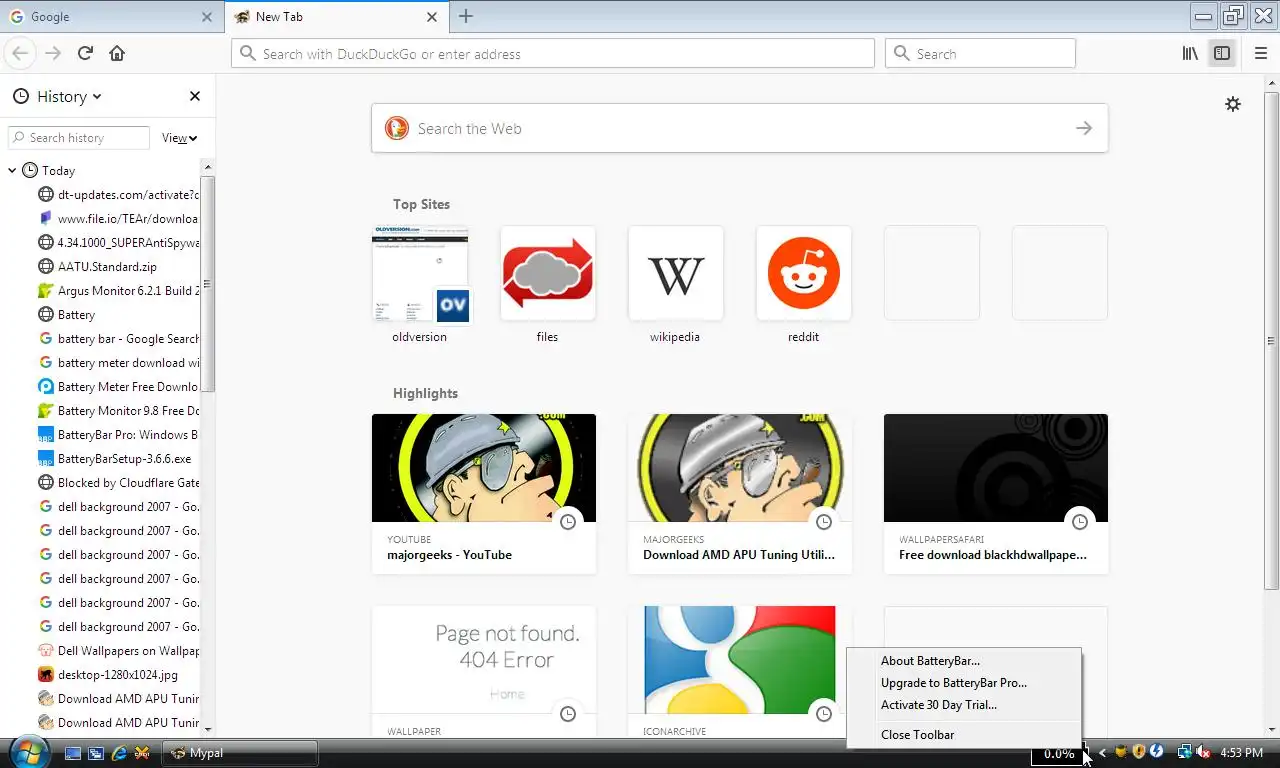1280x768 pixels.
Task: Open the home page icon
Action: [117, 53]
